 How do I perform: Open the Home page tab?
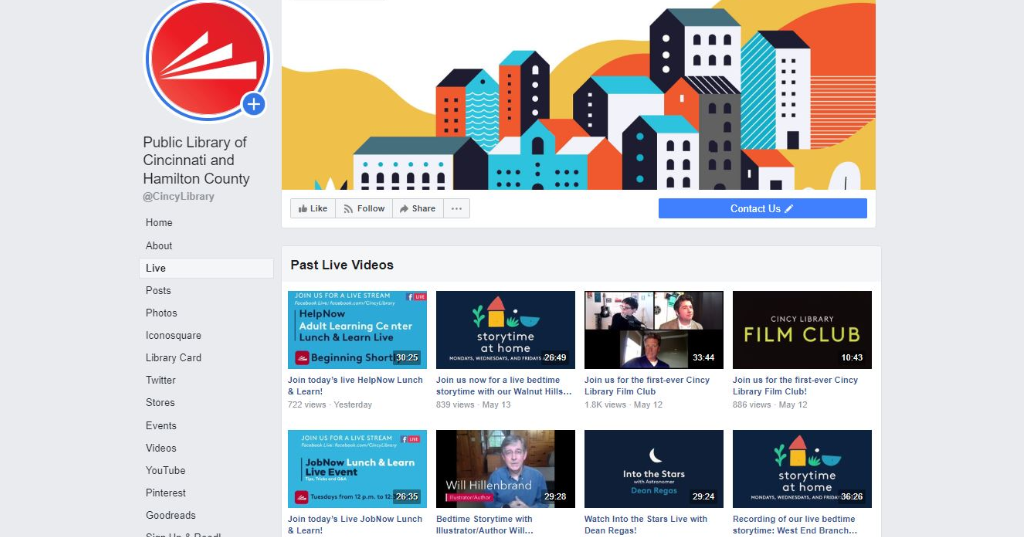(x=159, y=223)
